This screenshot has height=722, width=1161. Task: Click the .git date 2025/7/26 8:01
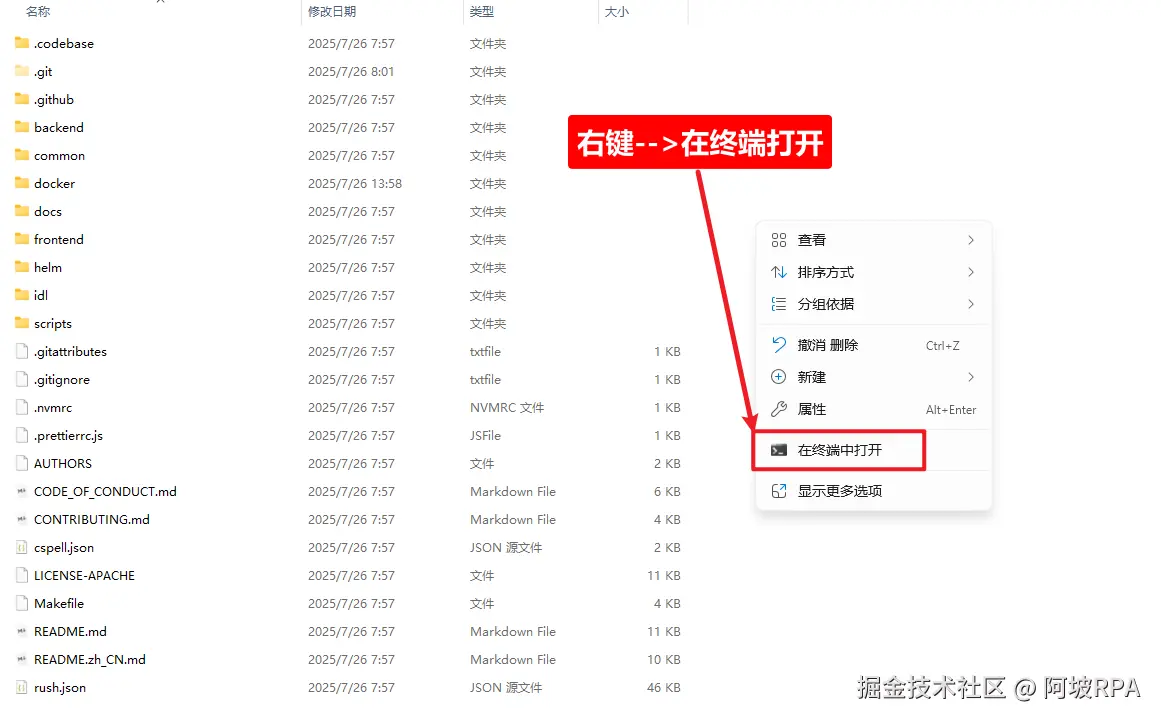(x=351, y=71)
